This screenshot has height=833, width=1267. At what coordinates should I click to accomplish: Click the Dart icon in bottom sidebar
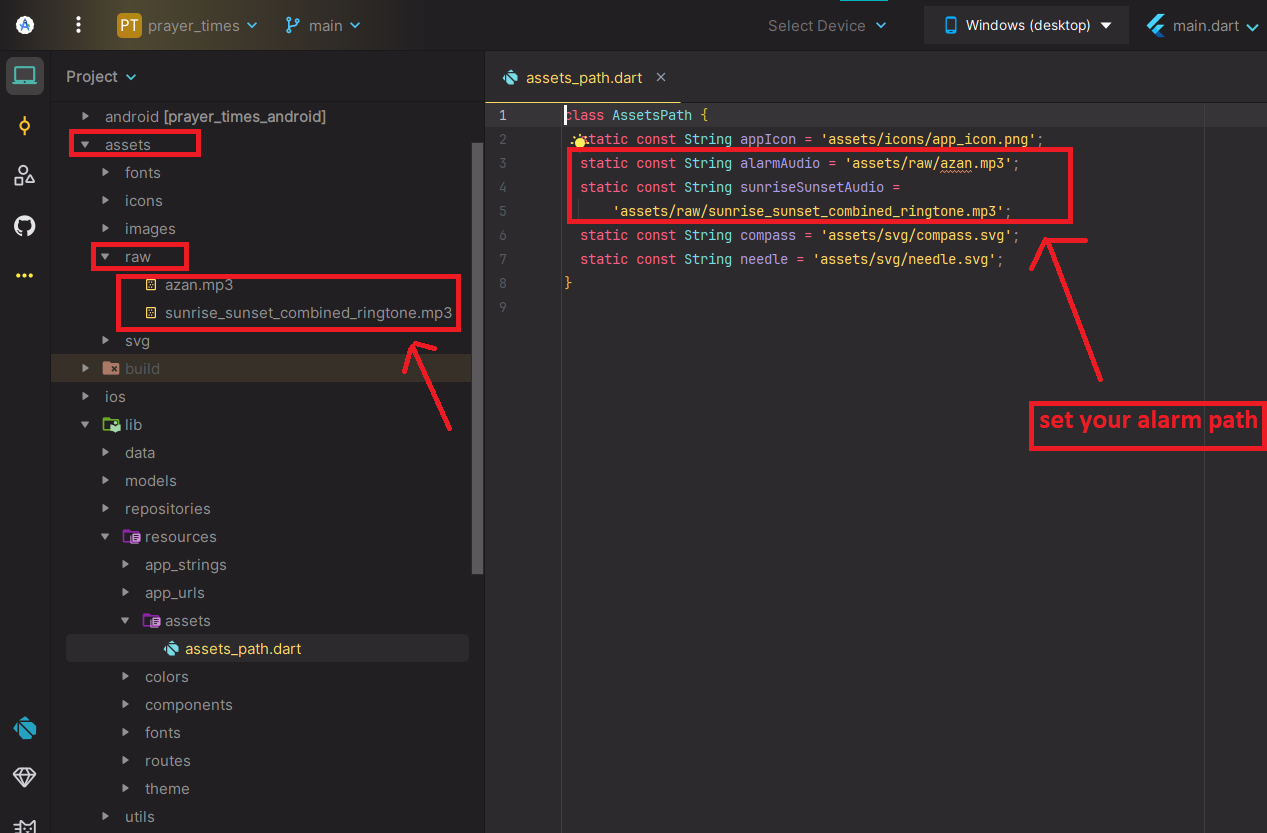[25, 728]
